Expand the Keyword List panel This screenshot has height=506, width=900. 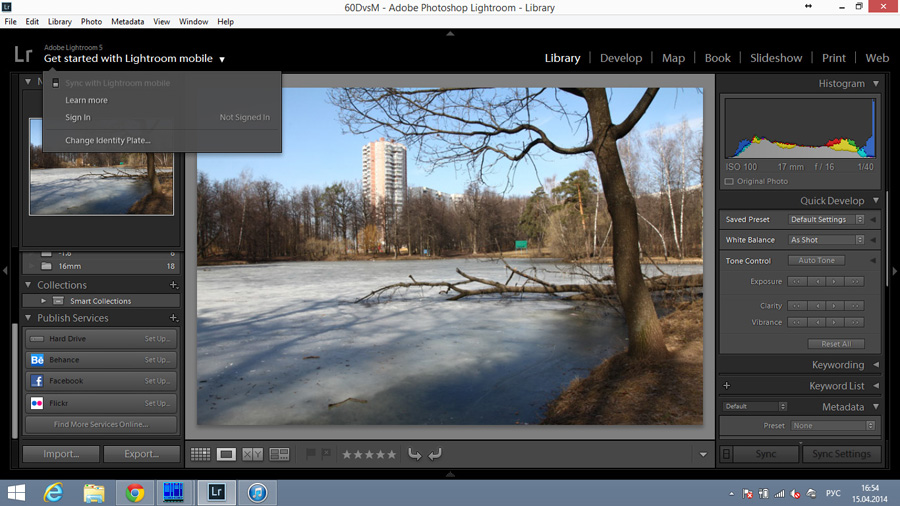(876, 386)
